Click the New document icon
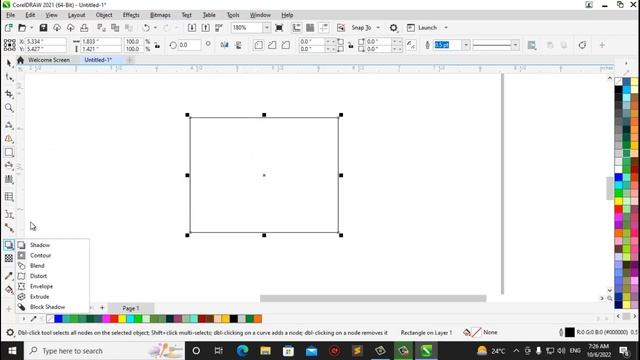The image size is (640, 360). [x=9, y=28]
